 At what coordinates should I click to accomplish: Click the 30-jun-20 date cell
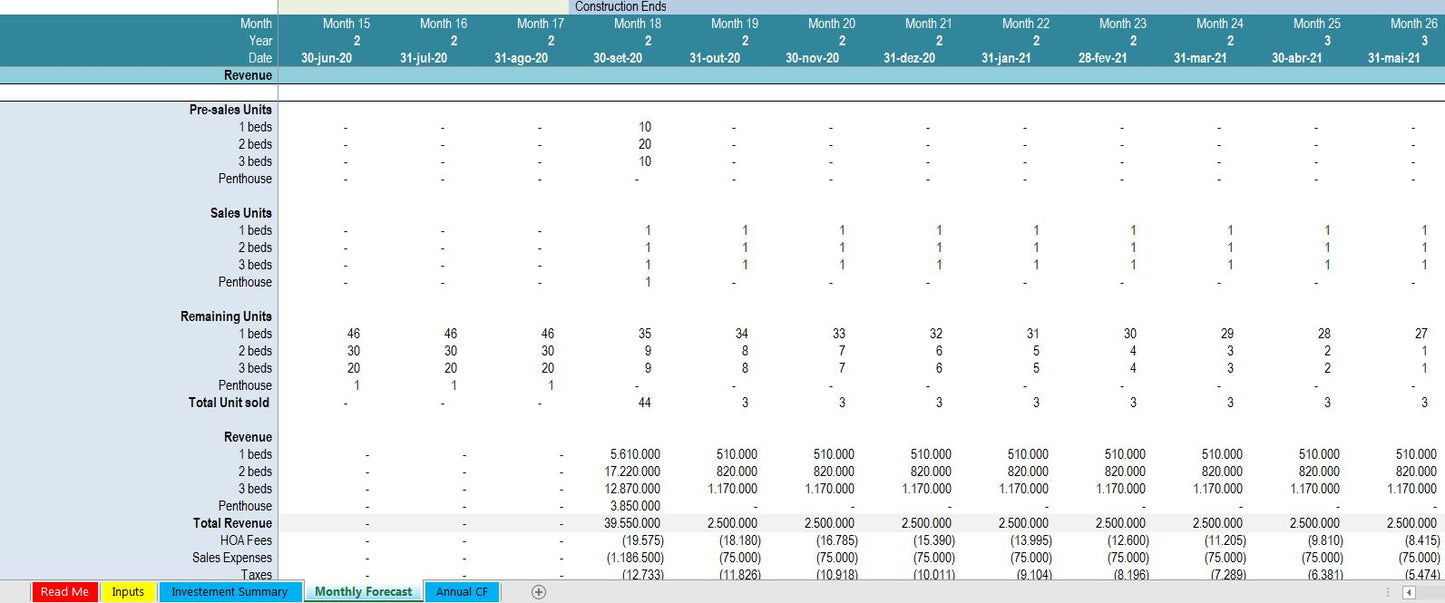click(x=326, y=58)
